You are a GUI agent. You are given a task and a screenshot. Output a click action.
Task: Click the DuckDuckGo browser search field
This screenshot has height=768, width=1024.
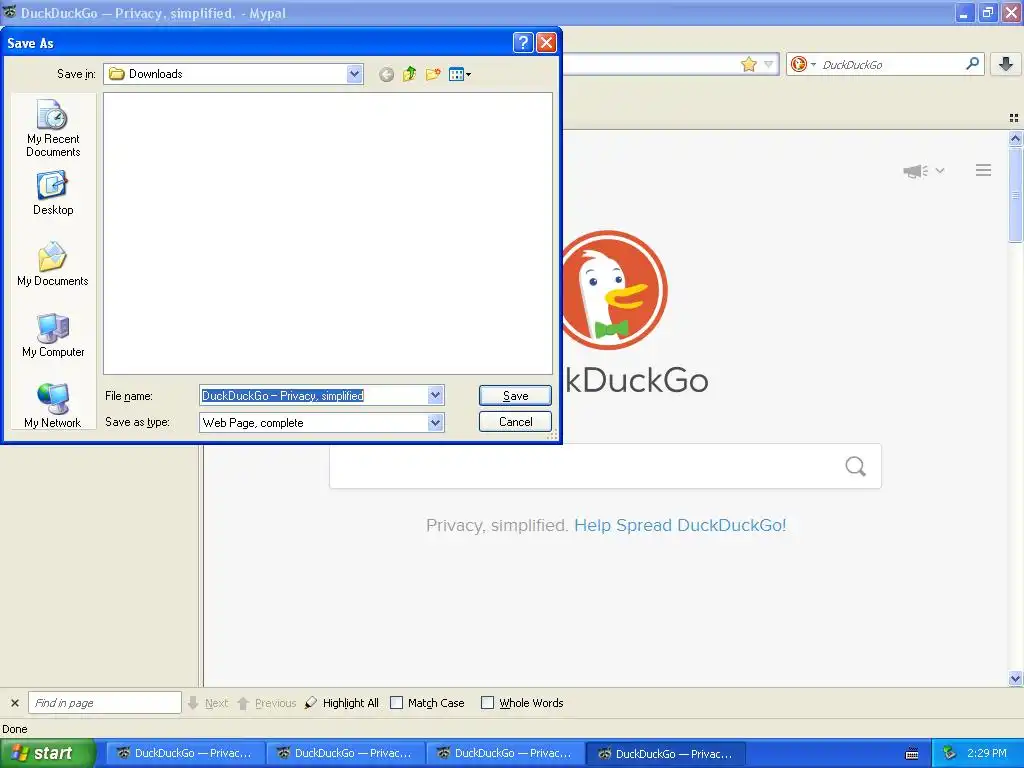[891, 64]
